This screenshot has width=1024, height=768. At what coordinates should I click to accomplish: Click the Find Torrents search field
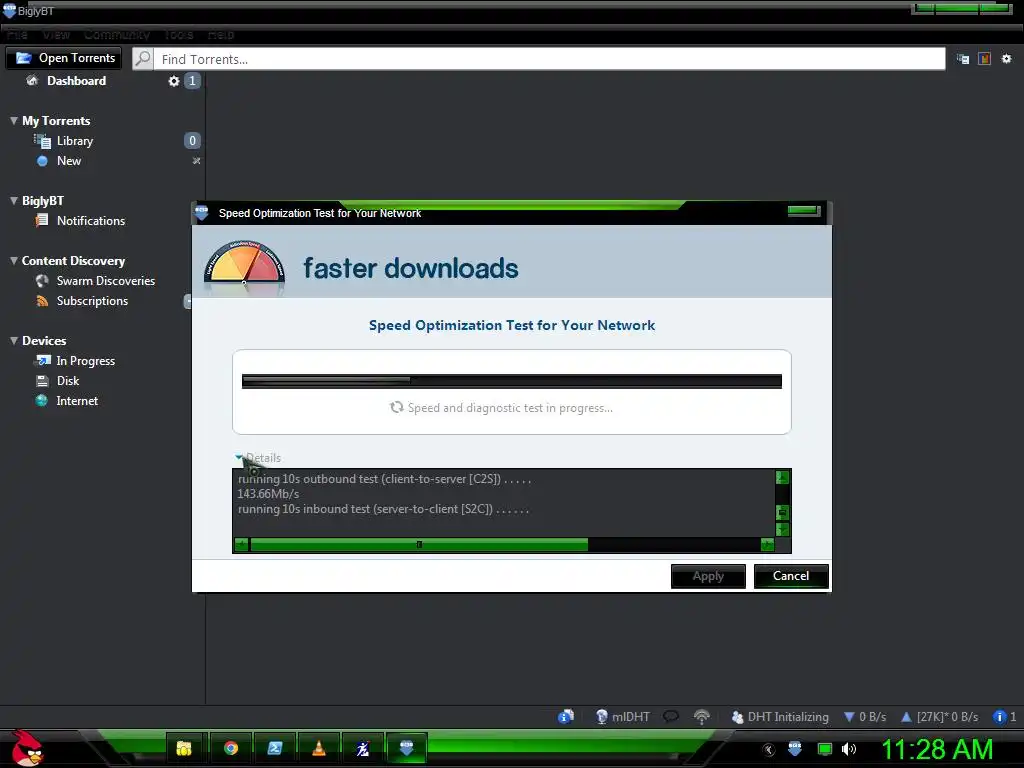pyautogui.click(x=549, y=59)
